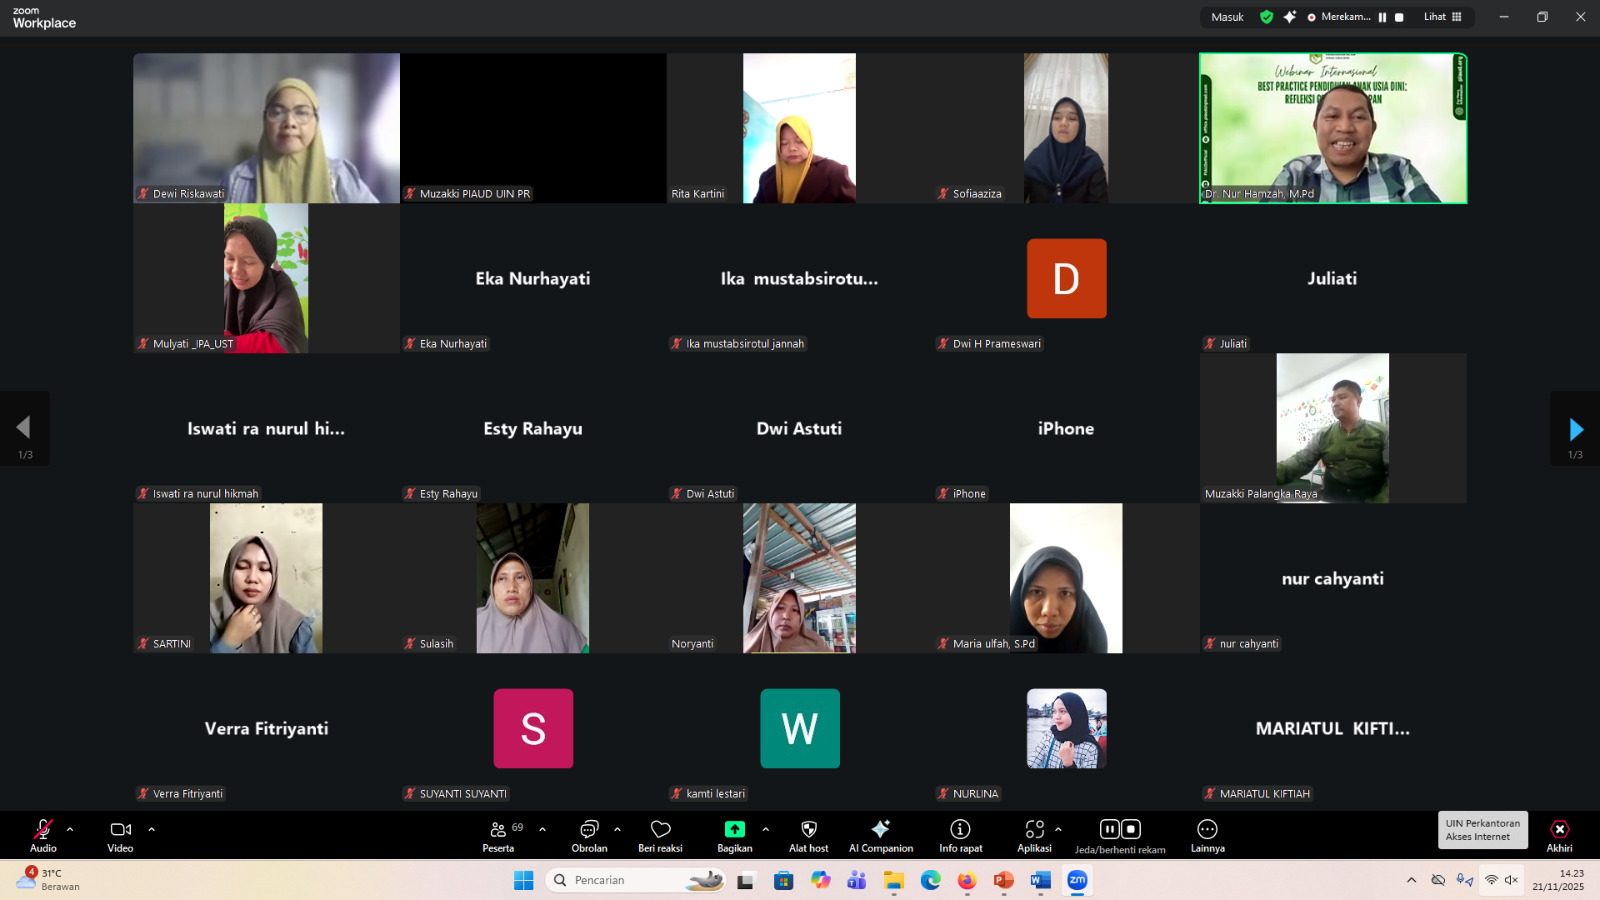Viewport: 1600px width, 900px height.
Task: Unmute microphone with the Audio button
Action: (x=43, y=834)
